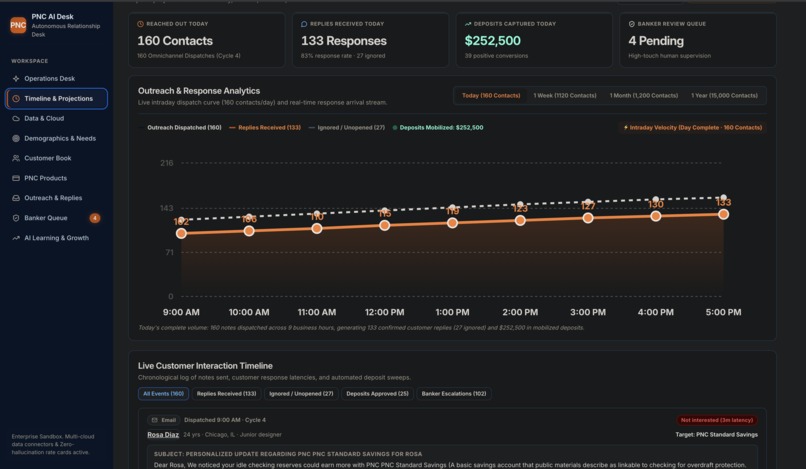Click the people icon beside Customer Book
The width and height of the screenshot is (806, 469).
(x=16, y=158)
